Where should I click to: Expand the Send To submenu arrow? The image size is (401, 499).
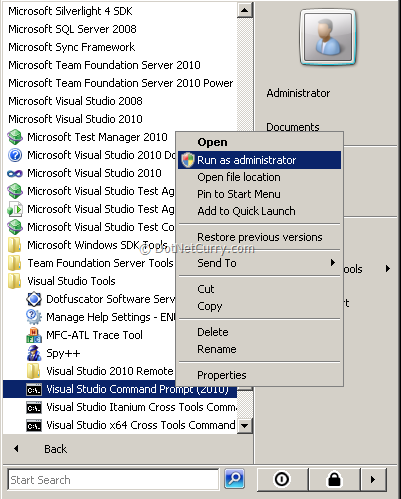coord(332,263)
